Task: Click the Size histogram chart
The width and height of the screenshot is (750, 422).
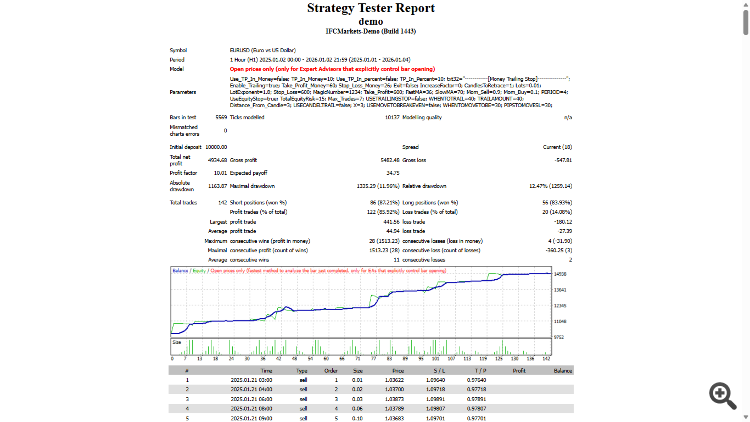Action: 361,347
